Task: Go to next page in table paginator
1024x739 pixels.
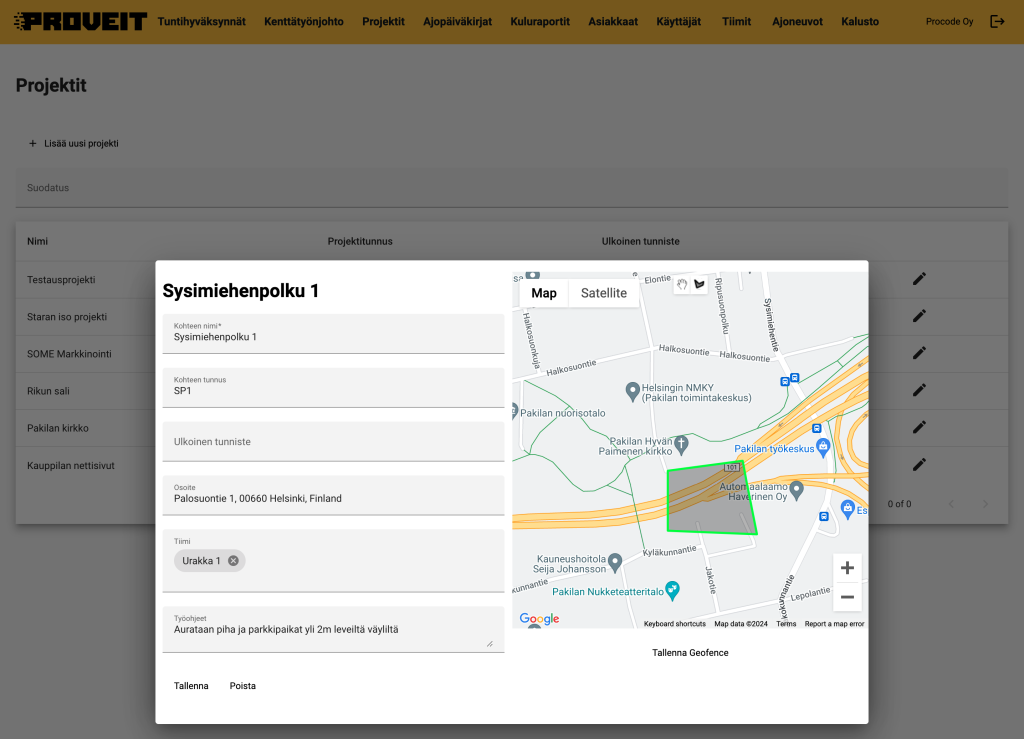Action: point(985,504)
